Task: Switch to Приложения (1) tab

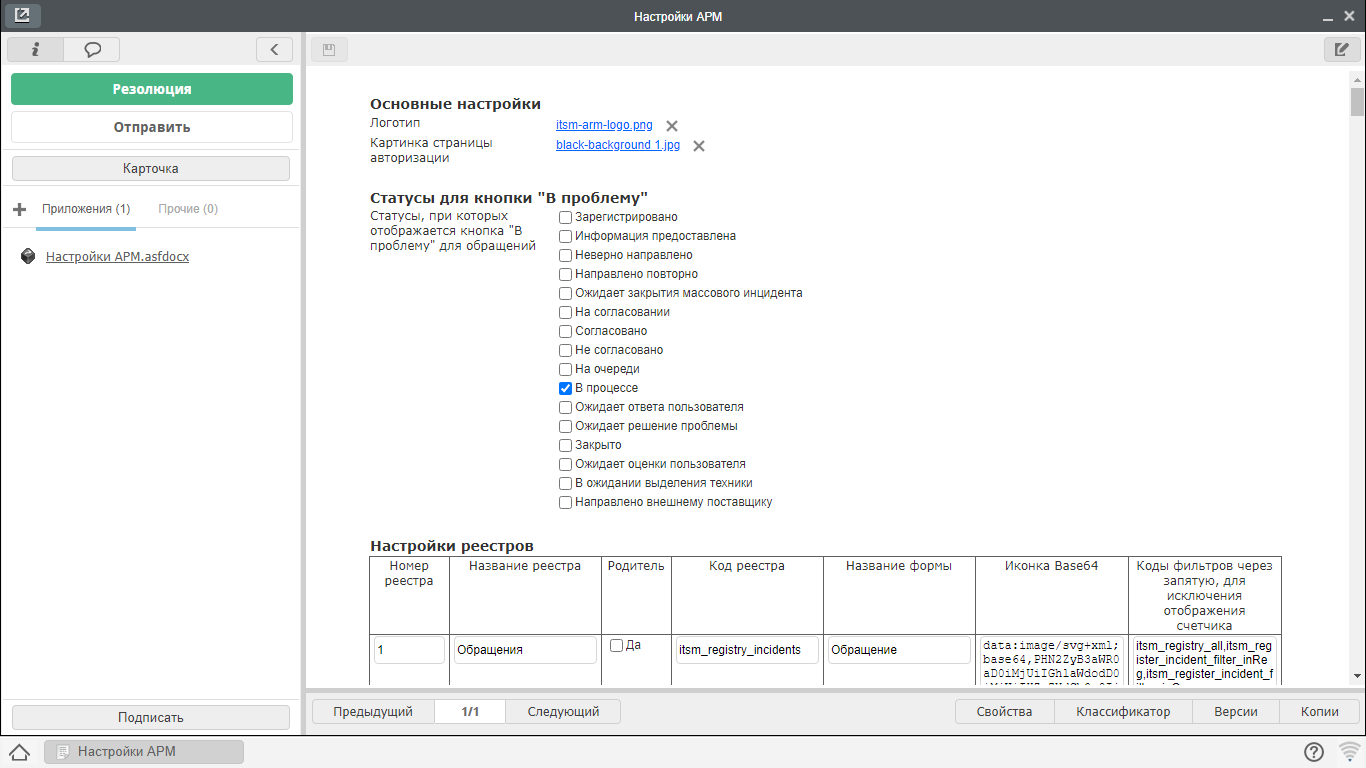Action: [x=86, y=209]
